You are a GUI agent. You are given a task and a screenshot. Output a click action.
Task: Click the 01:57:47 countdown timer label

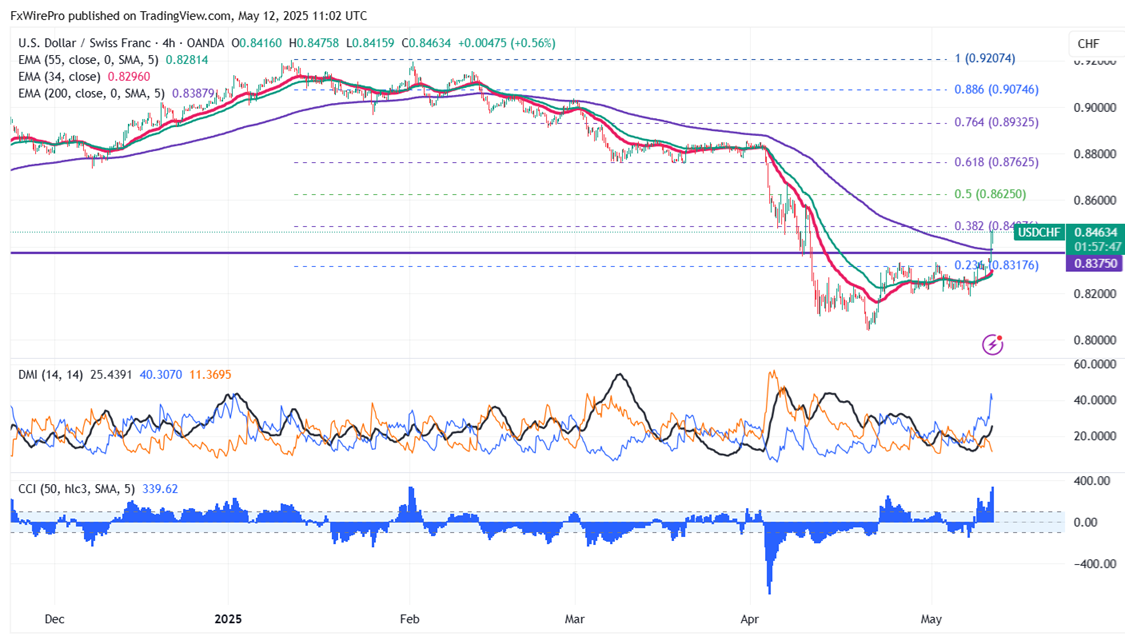tap(1096, 246)
